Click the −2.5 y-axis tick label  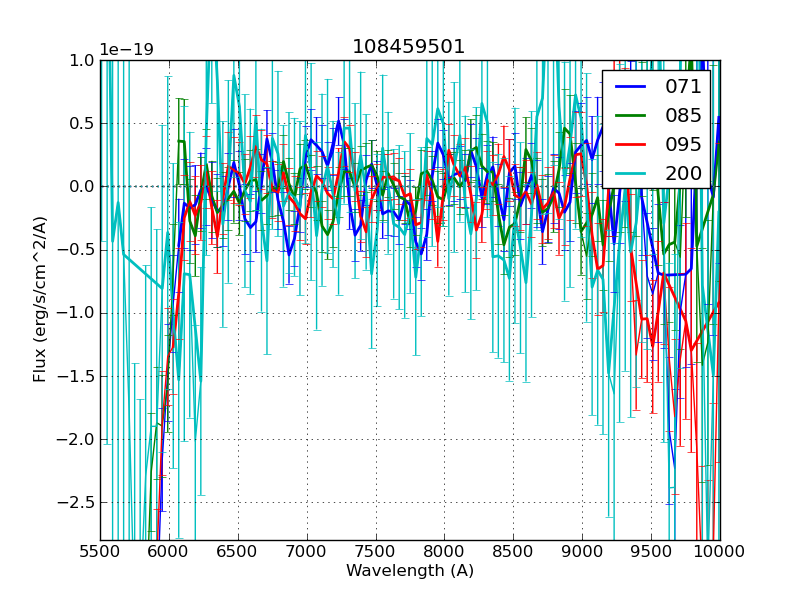pyautogui.click(x=77, y=502)
